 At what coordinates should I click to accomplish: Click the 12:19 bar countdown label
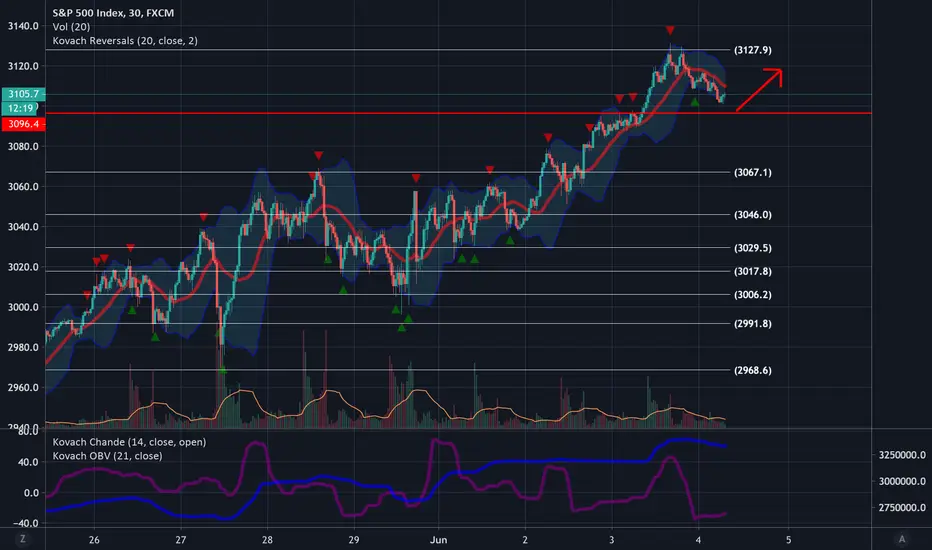click(20, 108)
